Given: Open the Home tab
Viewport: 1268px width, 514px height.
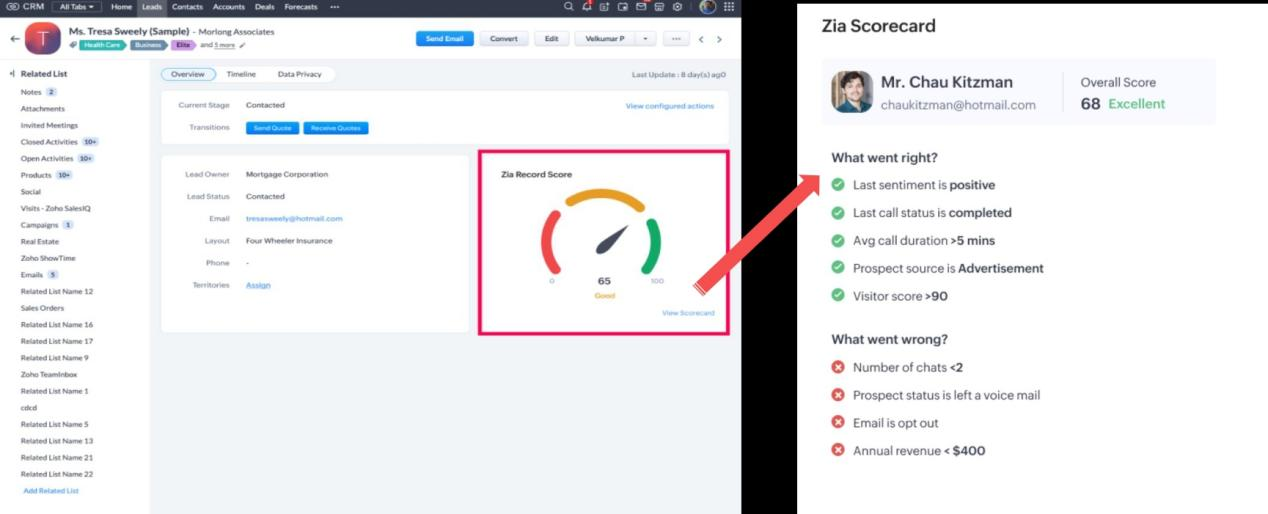Looking at the screenshot, I should (121, 7).
